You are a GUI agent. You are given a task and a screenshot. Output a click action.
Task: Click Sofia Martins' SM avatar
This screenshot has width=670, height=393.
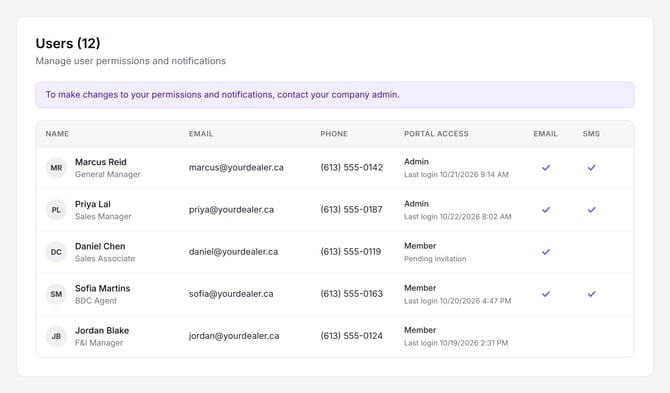pyautogui.click(x=56, y=294)
